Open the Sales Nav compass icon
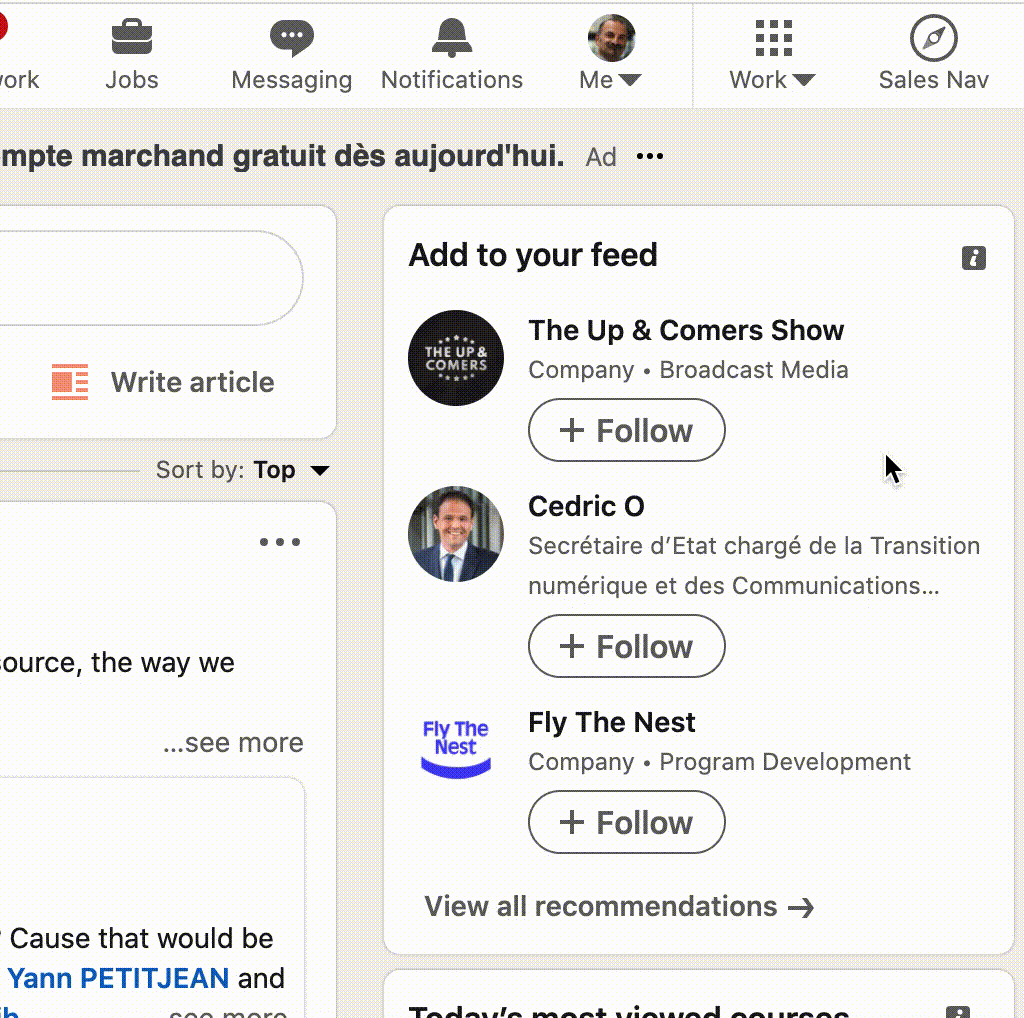This screenshot has width=1024, height=1018. (x=933, y=38)
